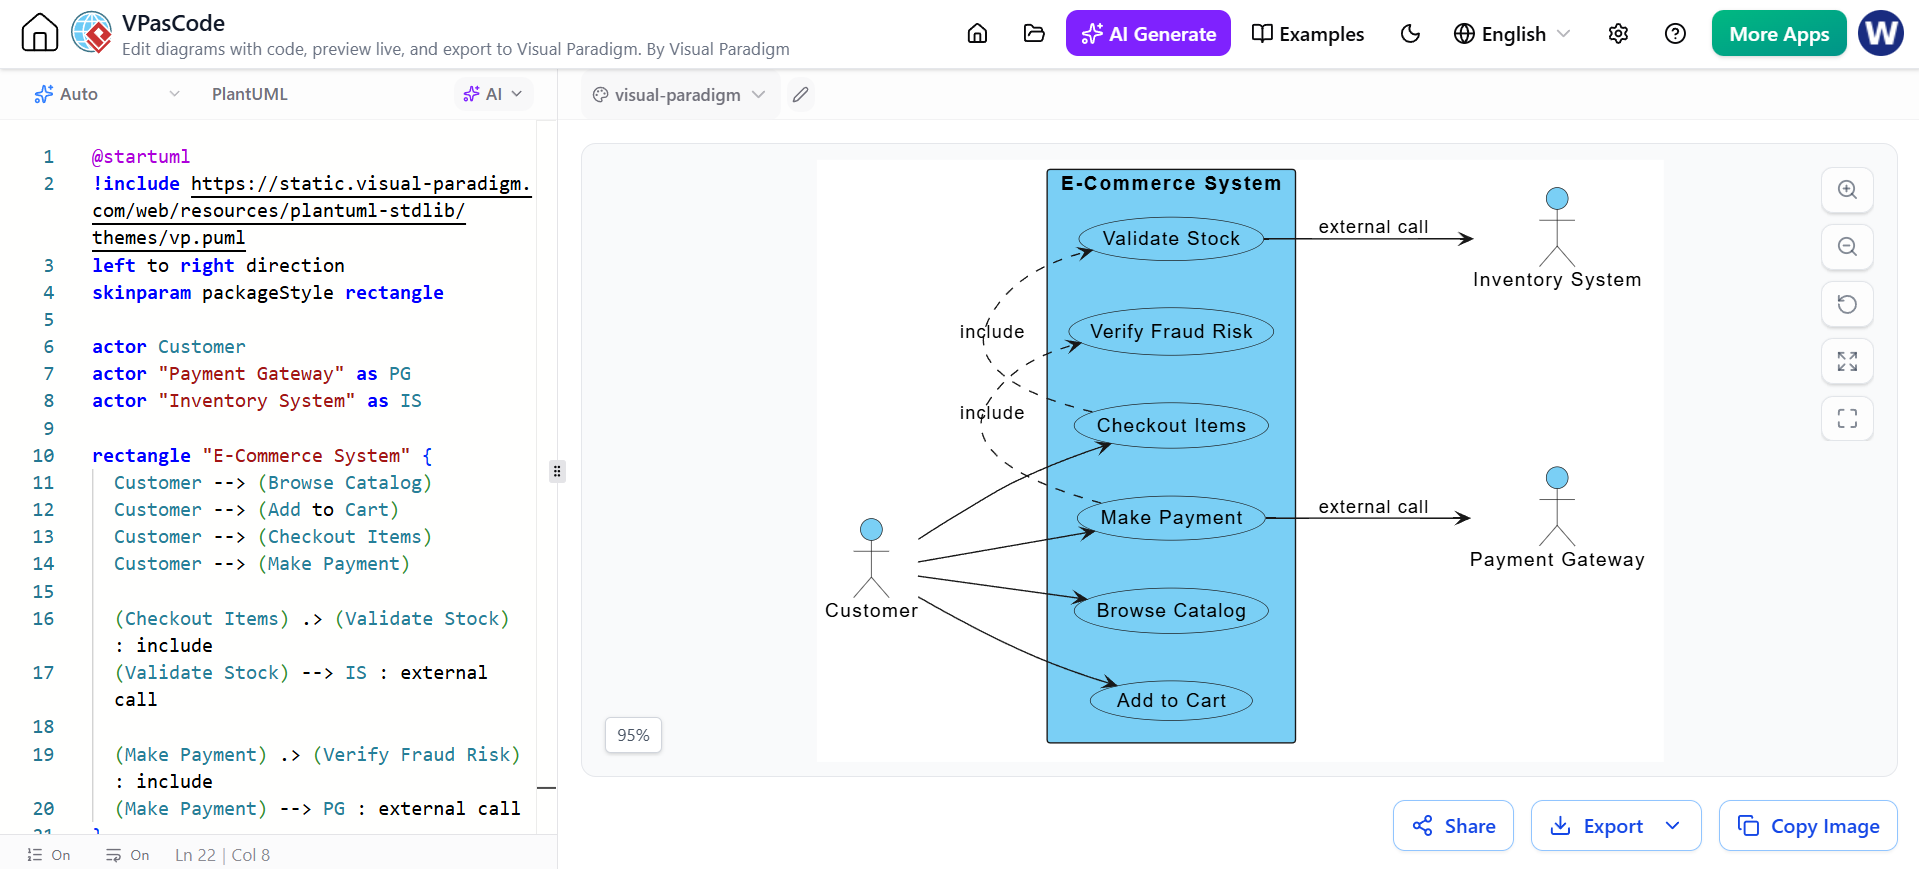The height and width of the screenshot is (869, 1919).
Task: Select the Make Payment use case oval
Action: (x=1171, y=518)
